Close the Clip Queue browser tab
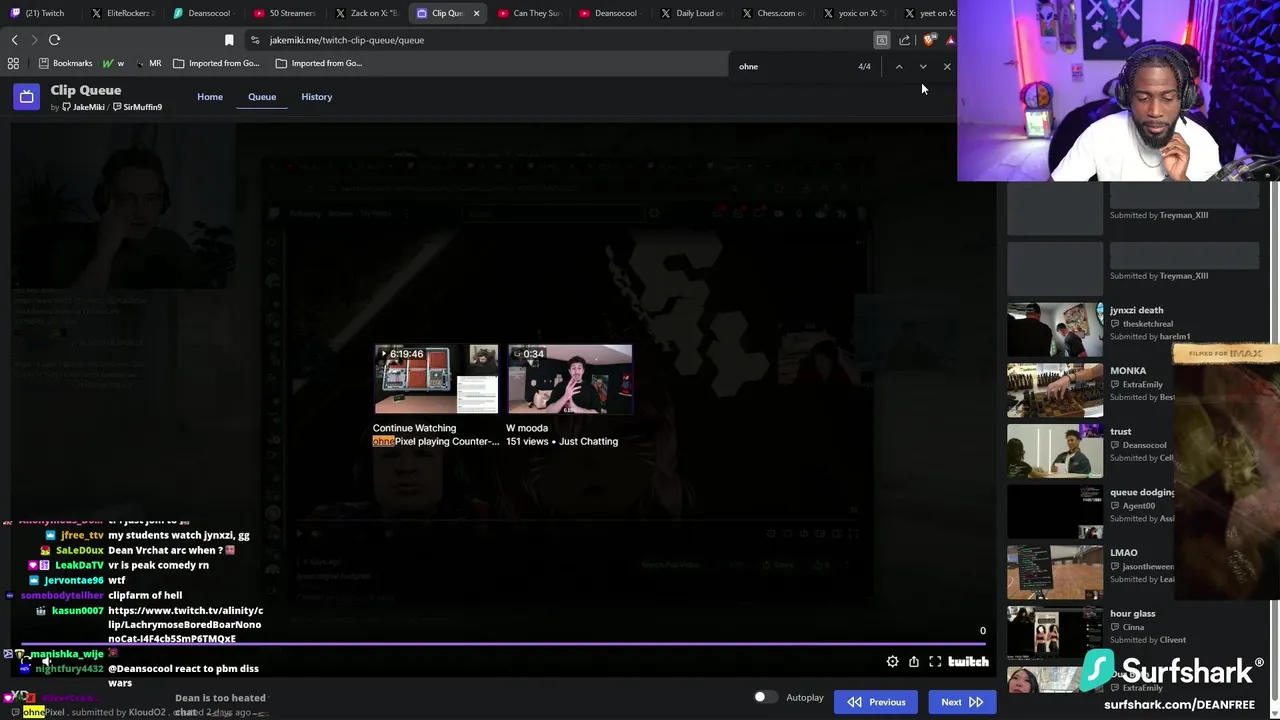Image resolution: width=1280 pixels, height=720 pixels. 476,13
